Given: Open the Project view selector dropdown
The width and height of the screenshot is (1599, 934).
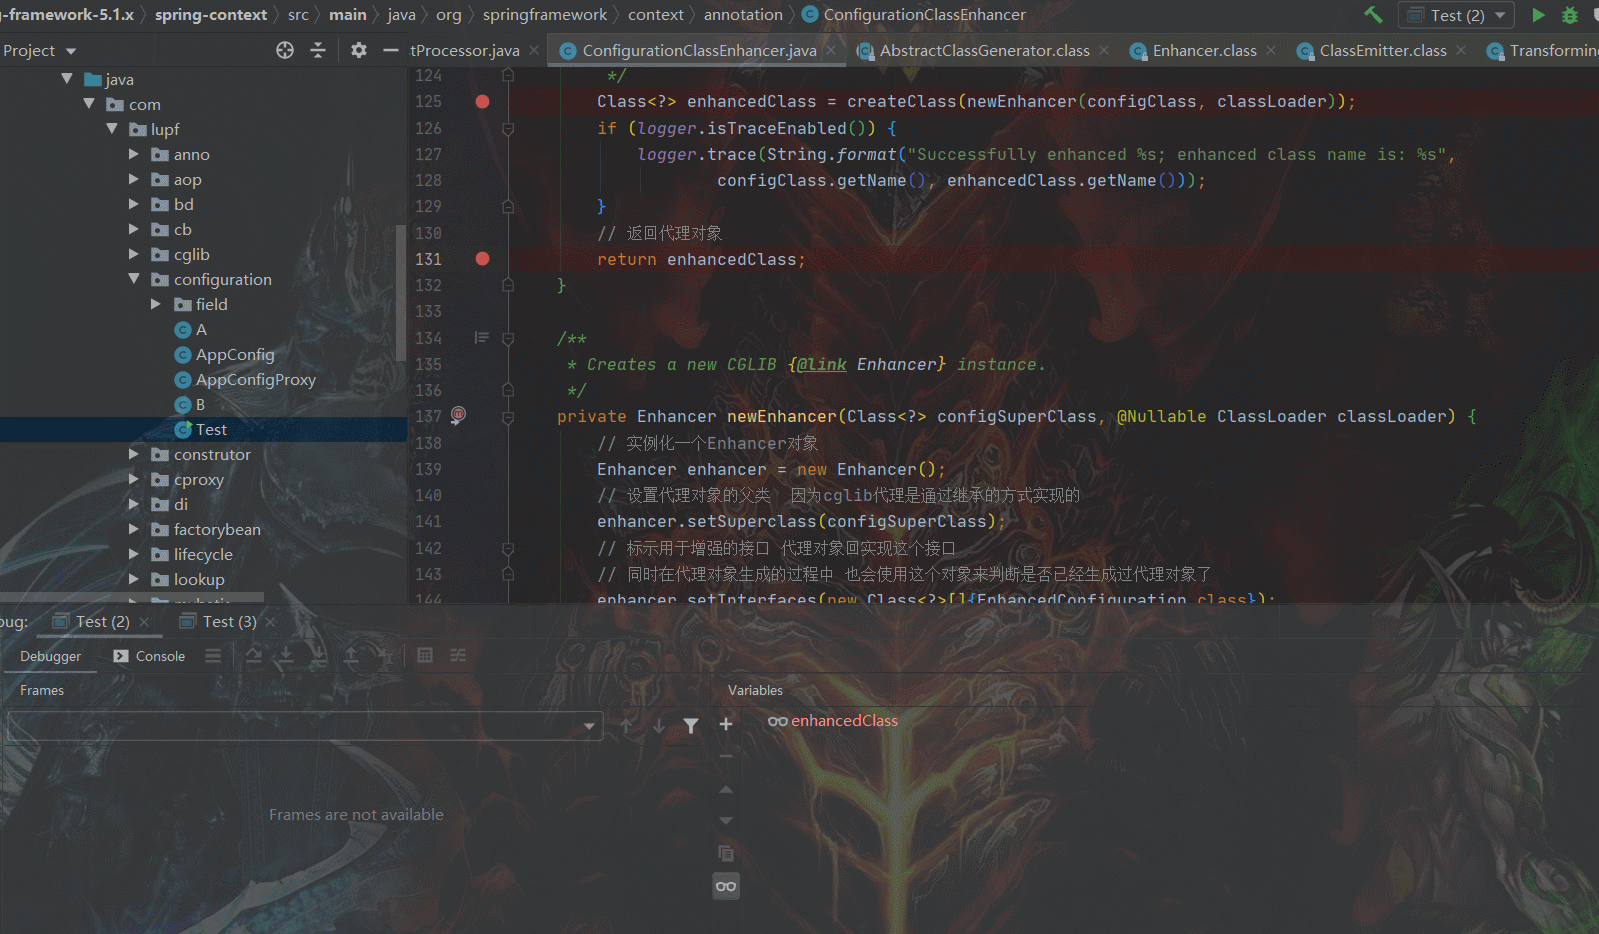Looking at the screenshot, I should pyautogui.click(x=39, y=50).
